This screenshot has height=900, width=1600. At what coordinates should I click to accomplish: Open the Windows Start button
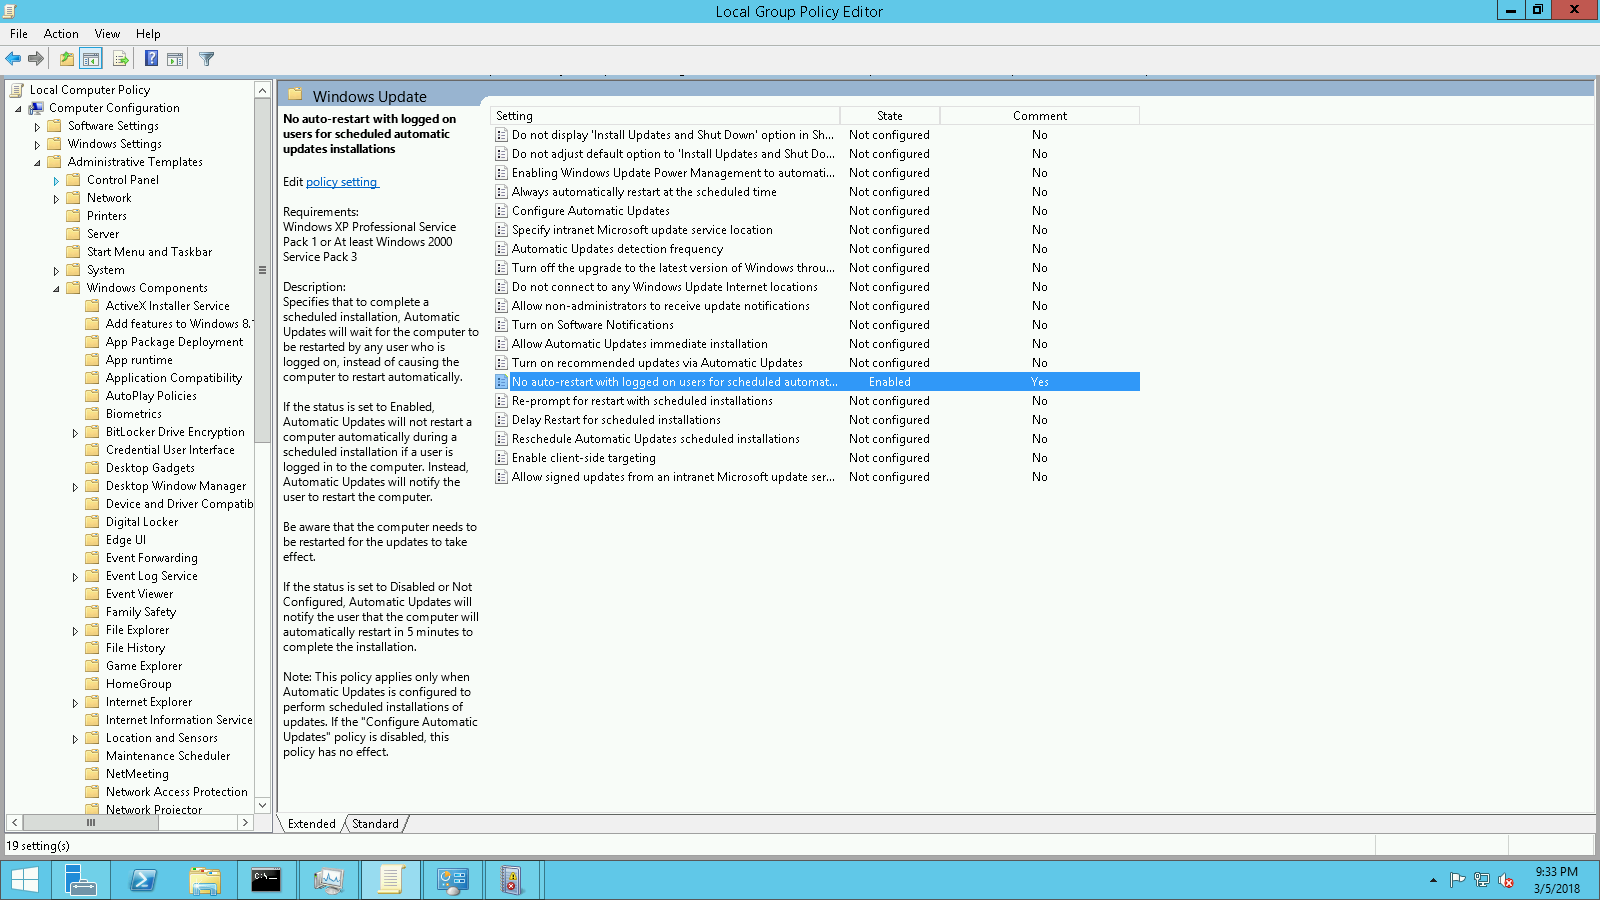pos(25,880)
